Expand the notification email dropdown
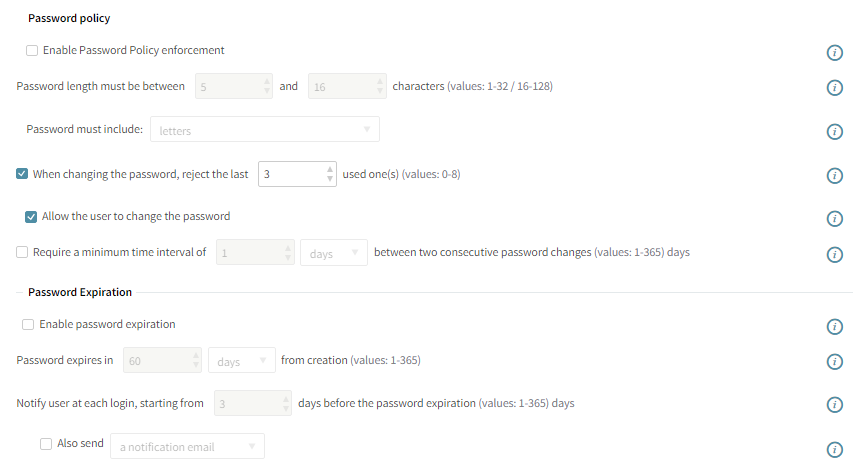Viewport: 853px width, 471px height. pos(187,446)
